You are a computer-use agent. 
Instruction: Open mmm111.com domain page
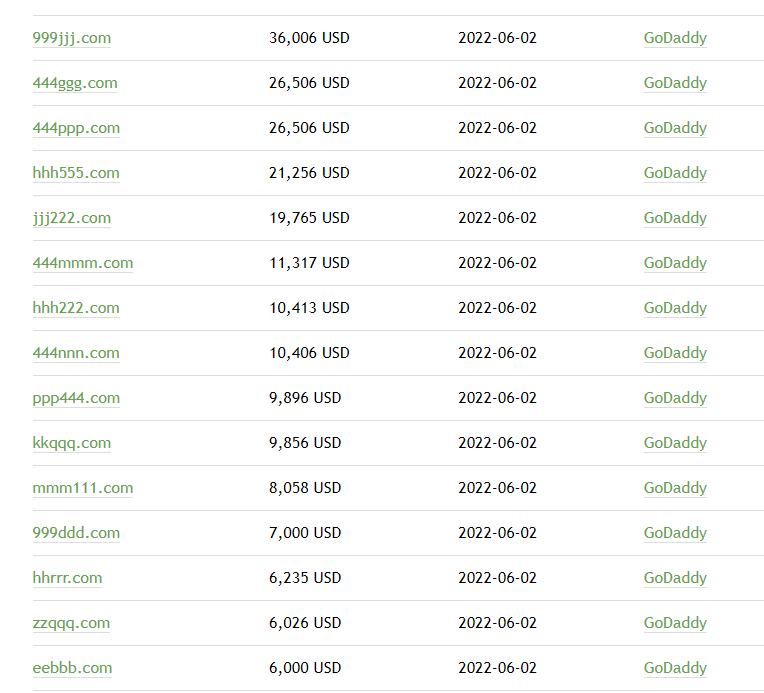pos(82,488)
